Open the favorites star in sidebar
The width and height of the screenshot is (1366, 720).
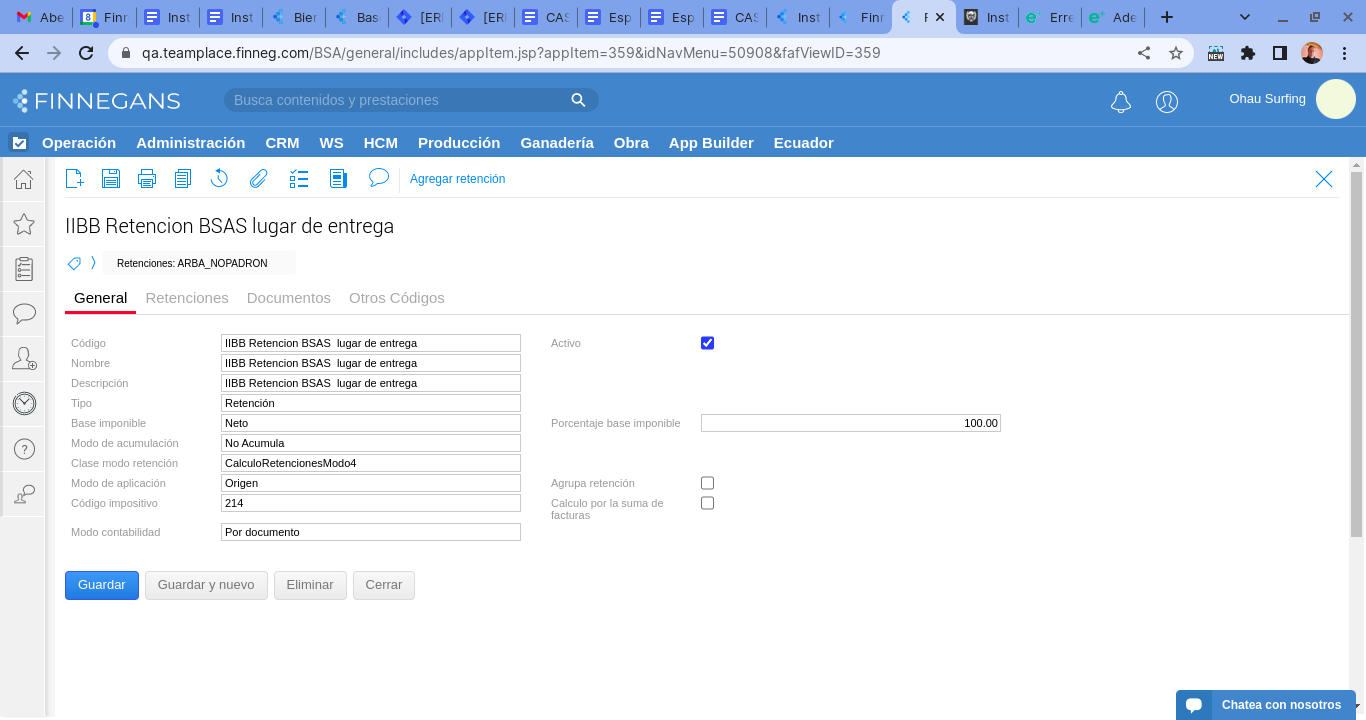pyautogui.click(x=24, y=224)
